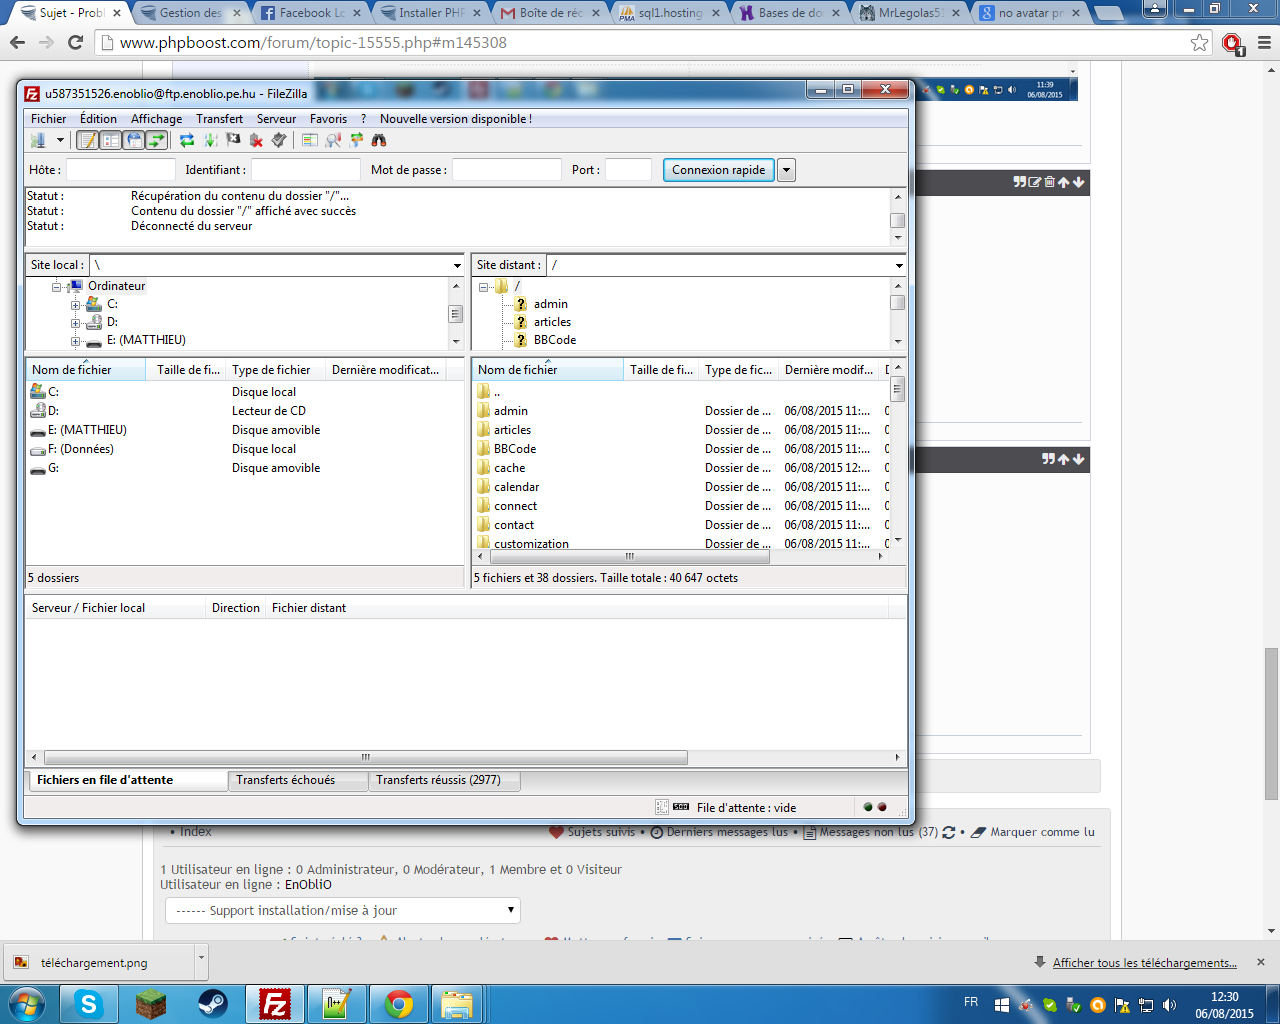
Task: Toggle the message log display
Action: click(88, 141)
